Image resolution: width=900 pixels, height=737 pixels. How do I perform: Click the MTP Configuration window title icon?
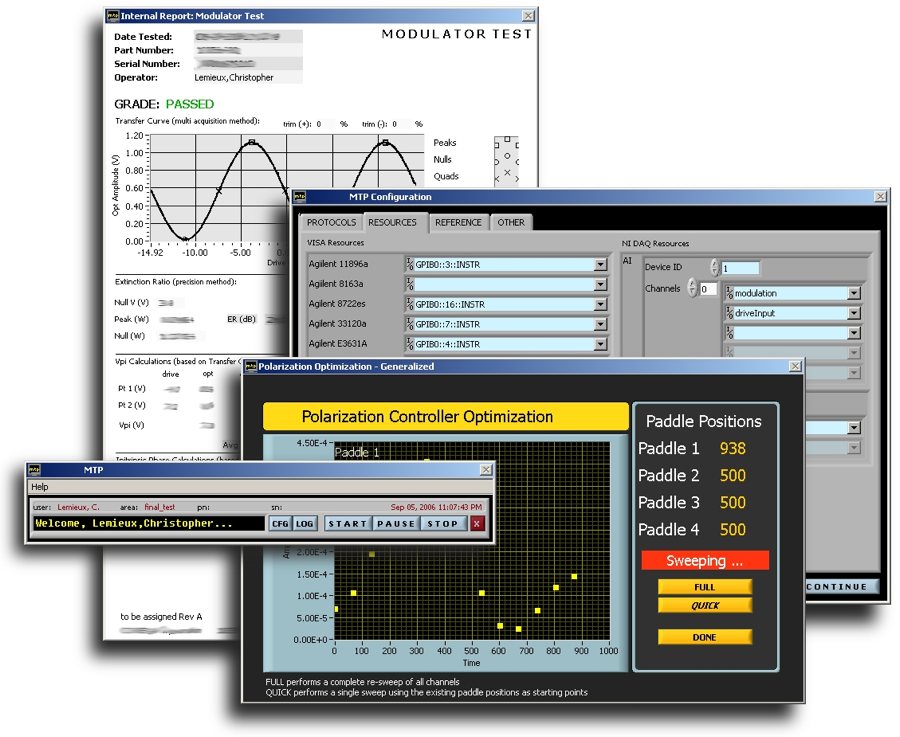(x=299, y=197)
